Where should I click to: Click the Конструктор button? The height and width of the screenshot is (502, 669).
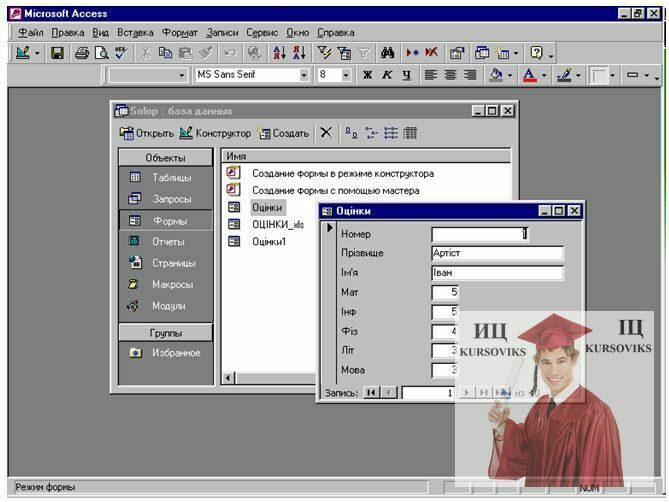[215, 133]
